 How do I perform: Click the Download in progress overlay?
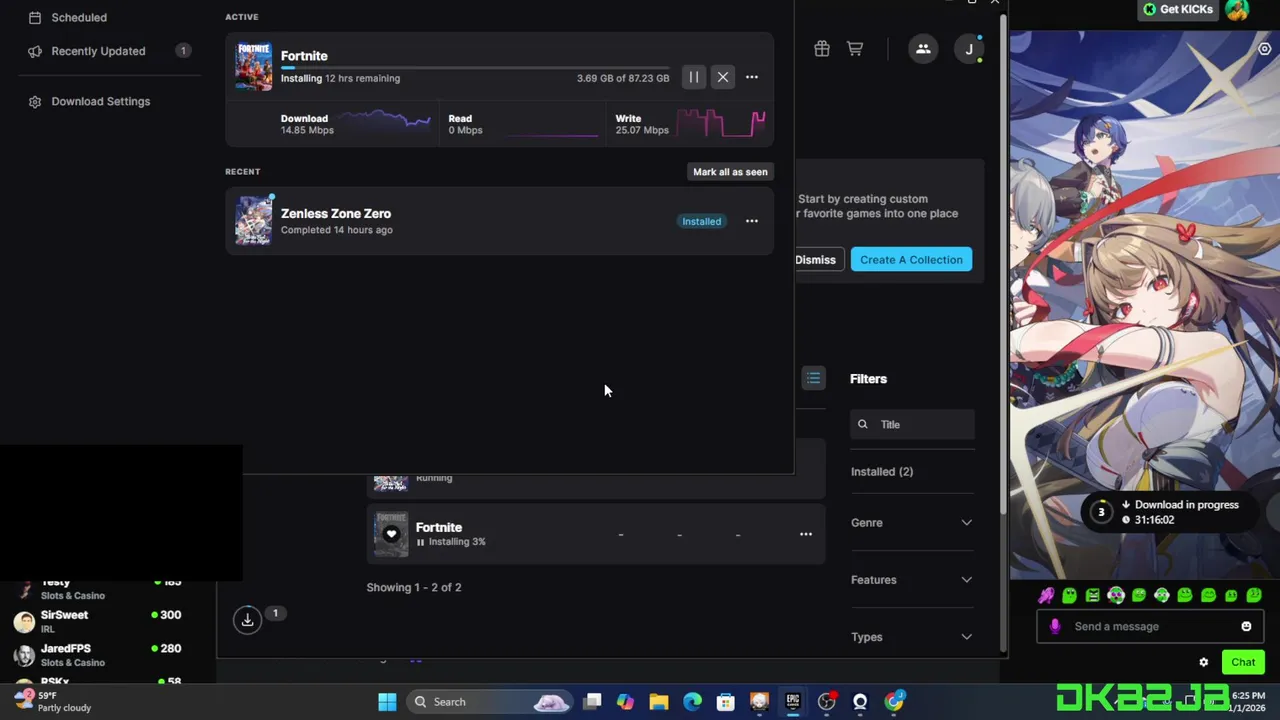1169,512
